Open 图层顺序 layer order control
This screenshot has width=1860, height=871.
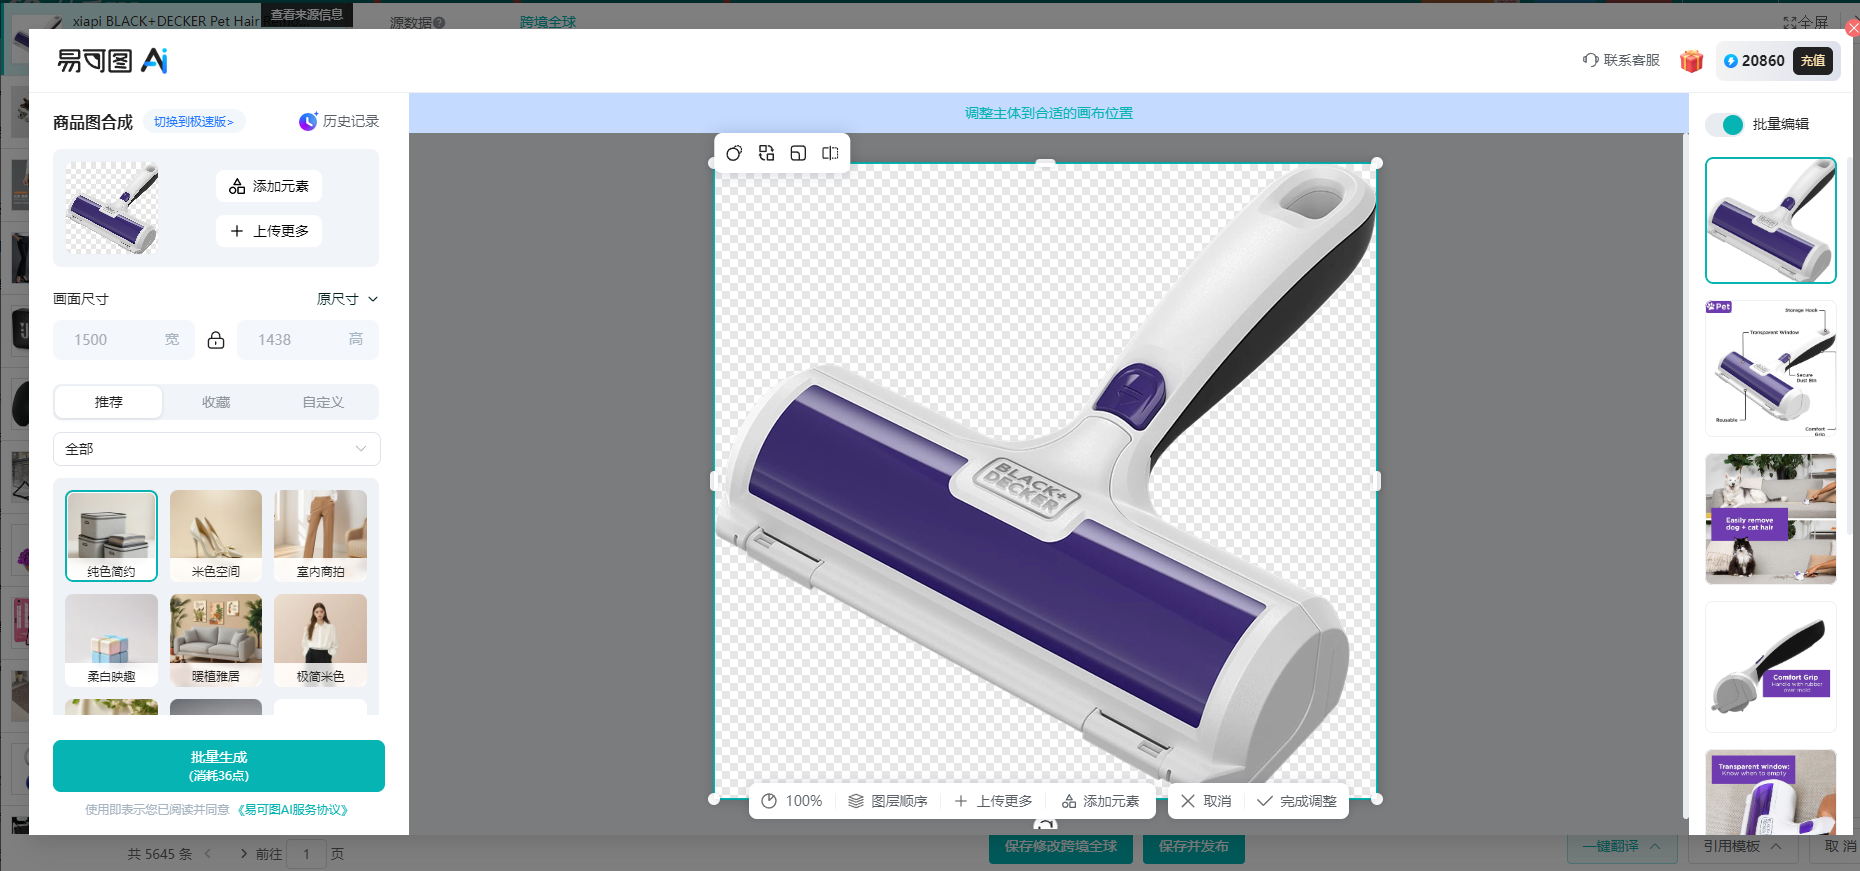(x=888, y=801)
